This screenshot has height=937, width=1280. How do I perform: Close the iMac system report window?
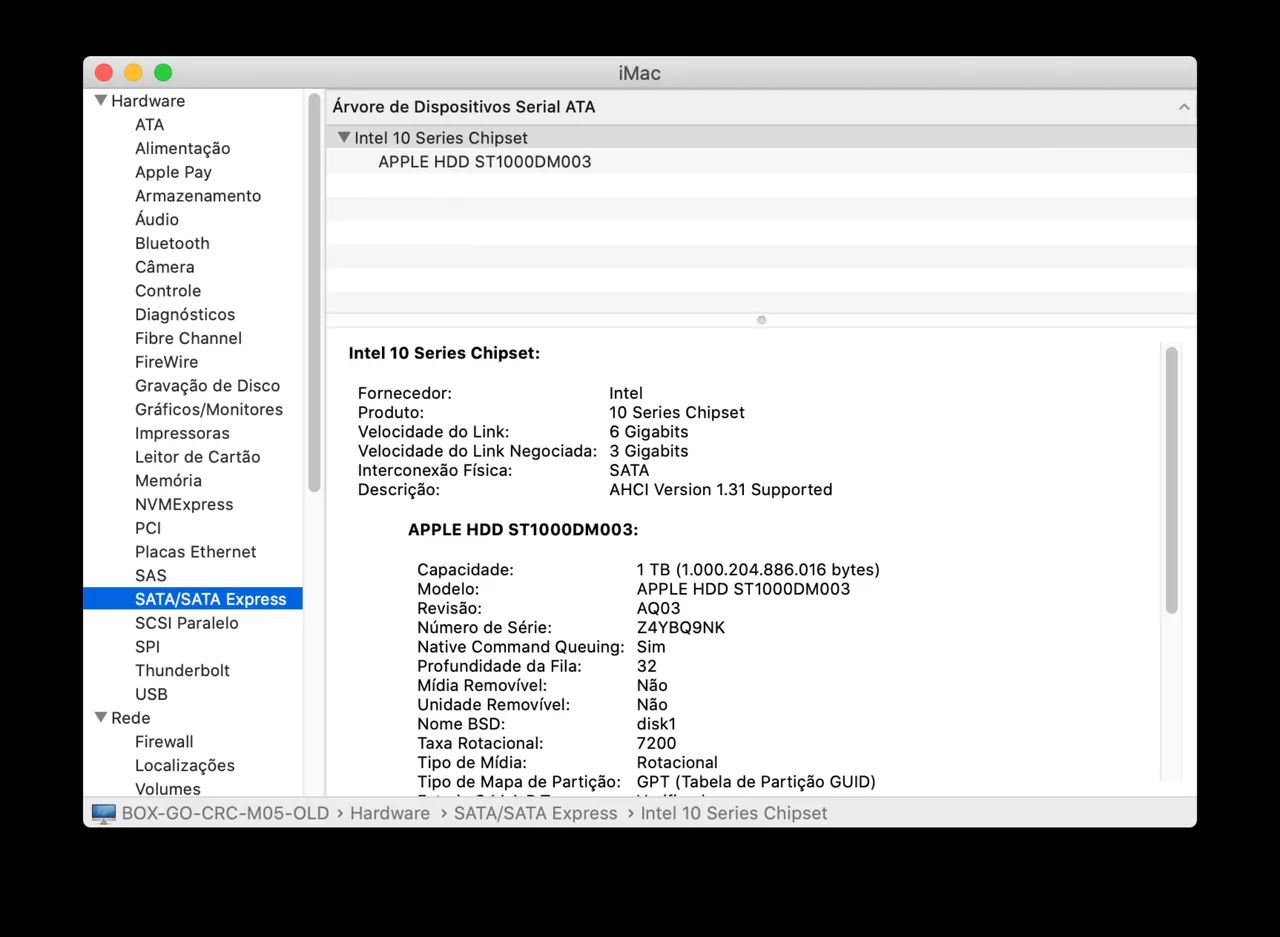pyautogui.click(x=104, y=73)
